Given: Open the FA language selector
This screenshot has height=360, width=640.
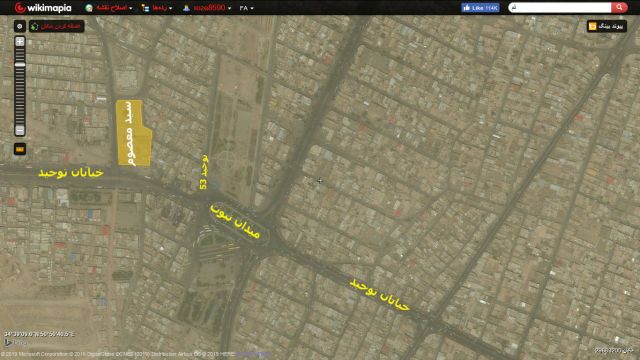Looking at the screenshot, I should point(246,8).
